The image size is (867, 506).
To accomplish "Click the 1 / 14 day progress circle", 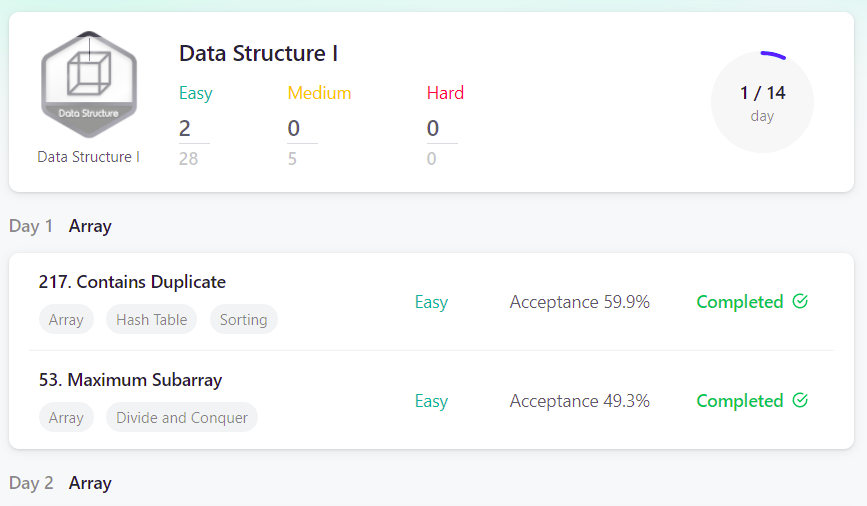I will [762, 102].
